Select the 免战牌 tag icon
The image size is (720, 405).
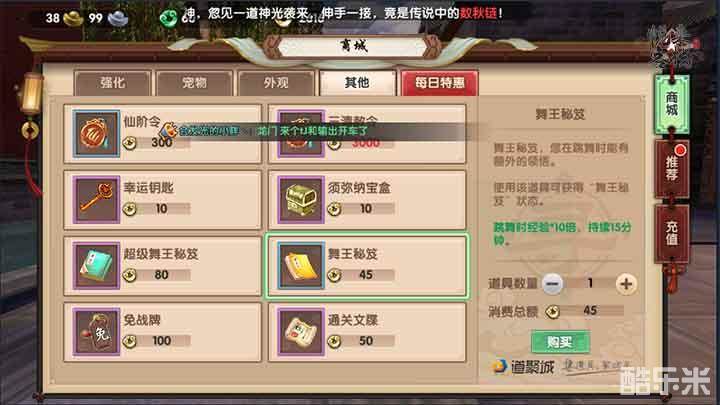(x=96, y=332)
